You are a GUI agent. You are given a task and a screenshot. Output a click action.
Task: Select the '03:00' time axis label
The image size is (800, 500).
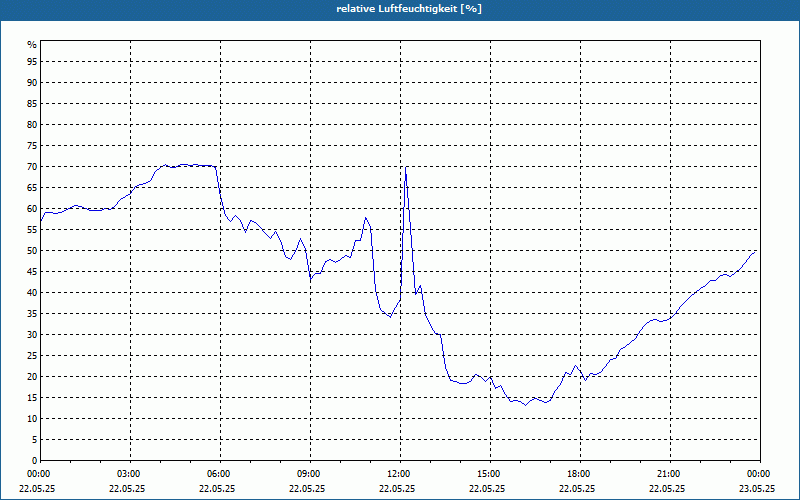point(128,474)
